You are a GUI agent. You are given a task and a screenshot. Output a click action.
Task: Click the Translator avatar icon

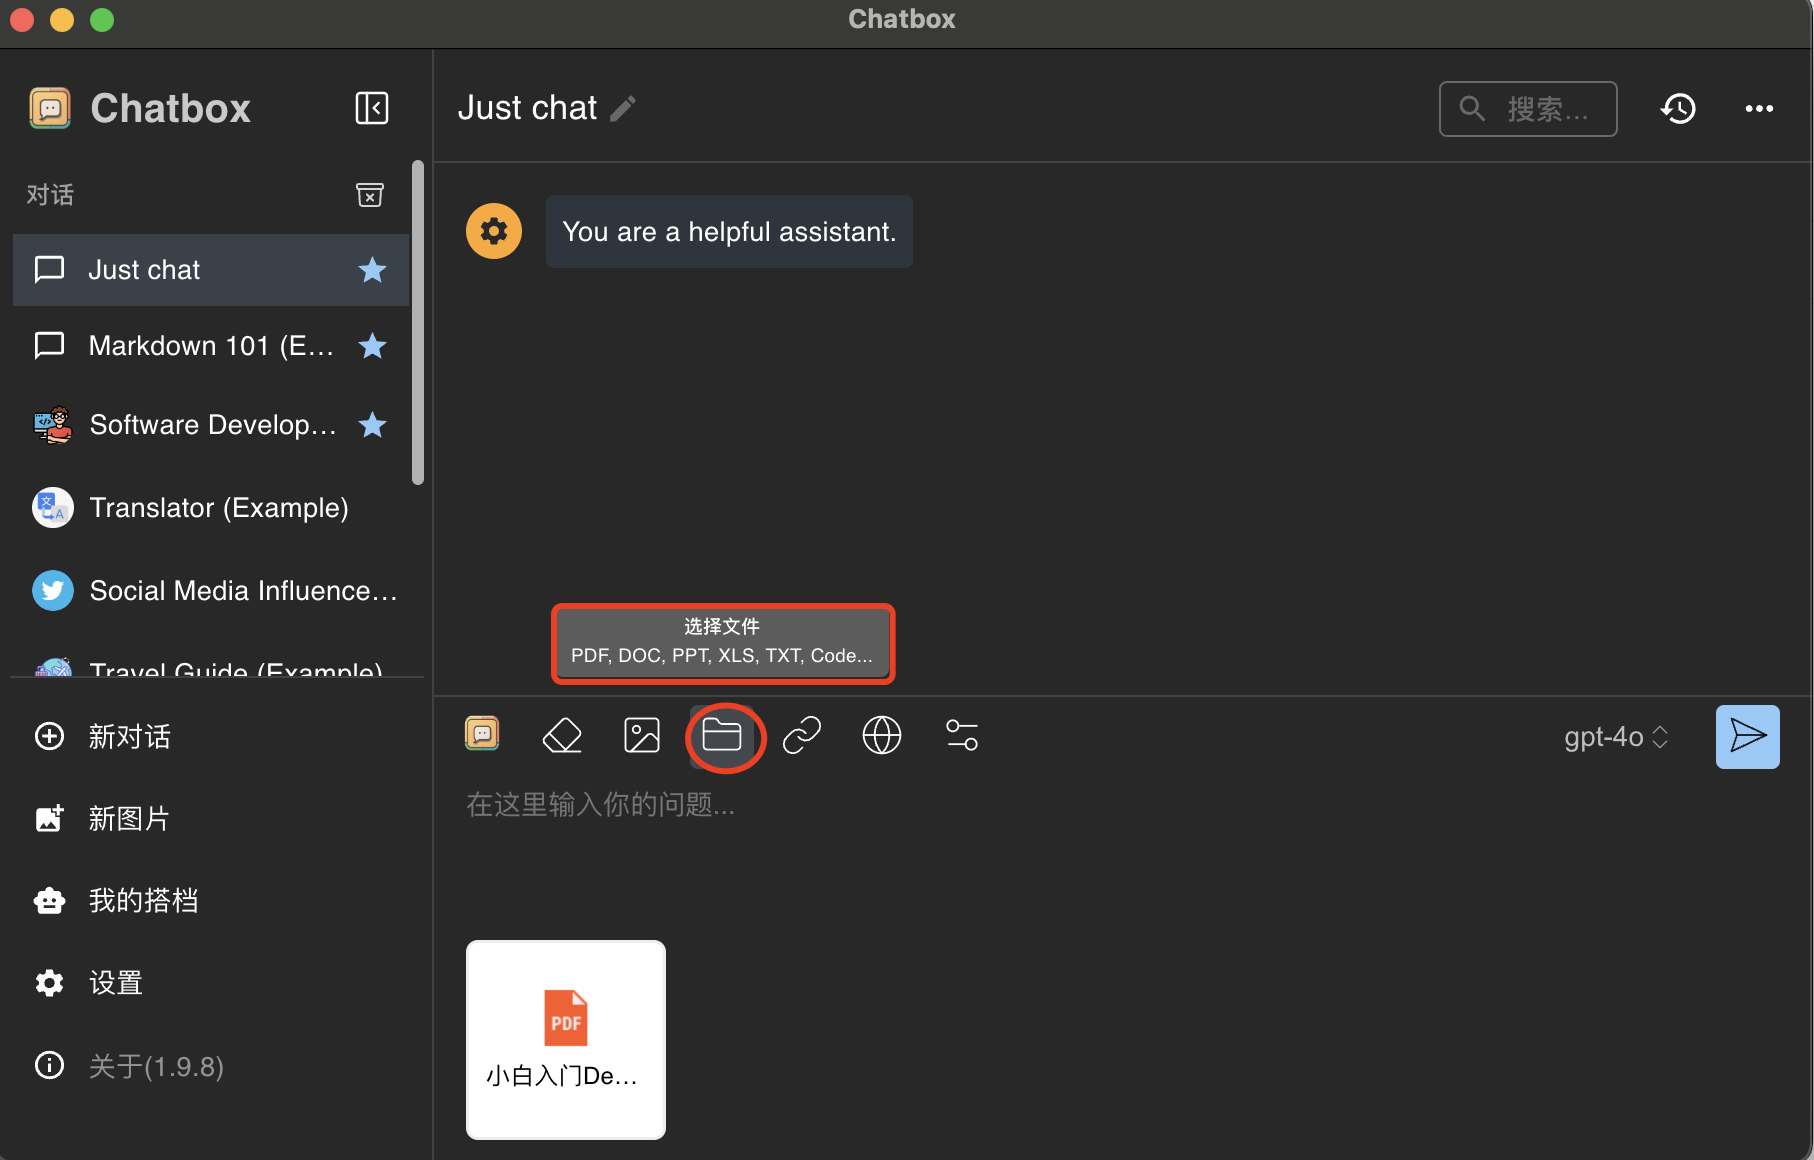(52, 508)
